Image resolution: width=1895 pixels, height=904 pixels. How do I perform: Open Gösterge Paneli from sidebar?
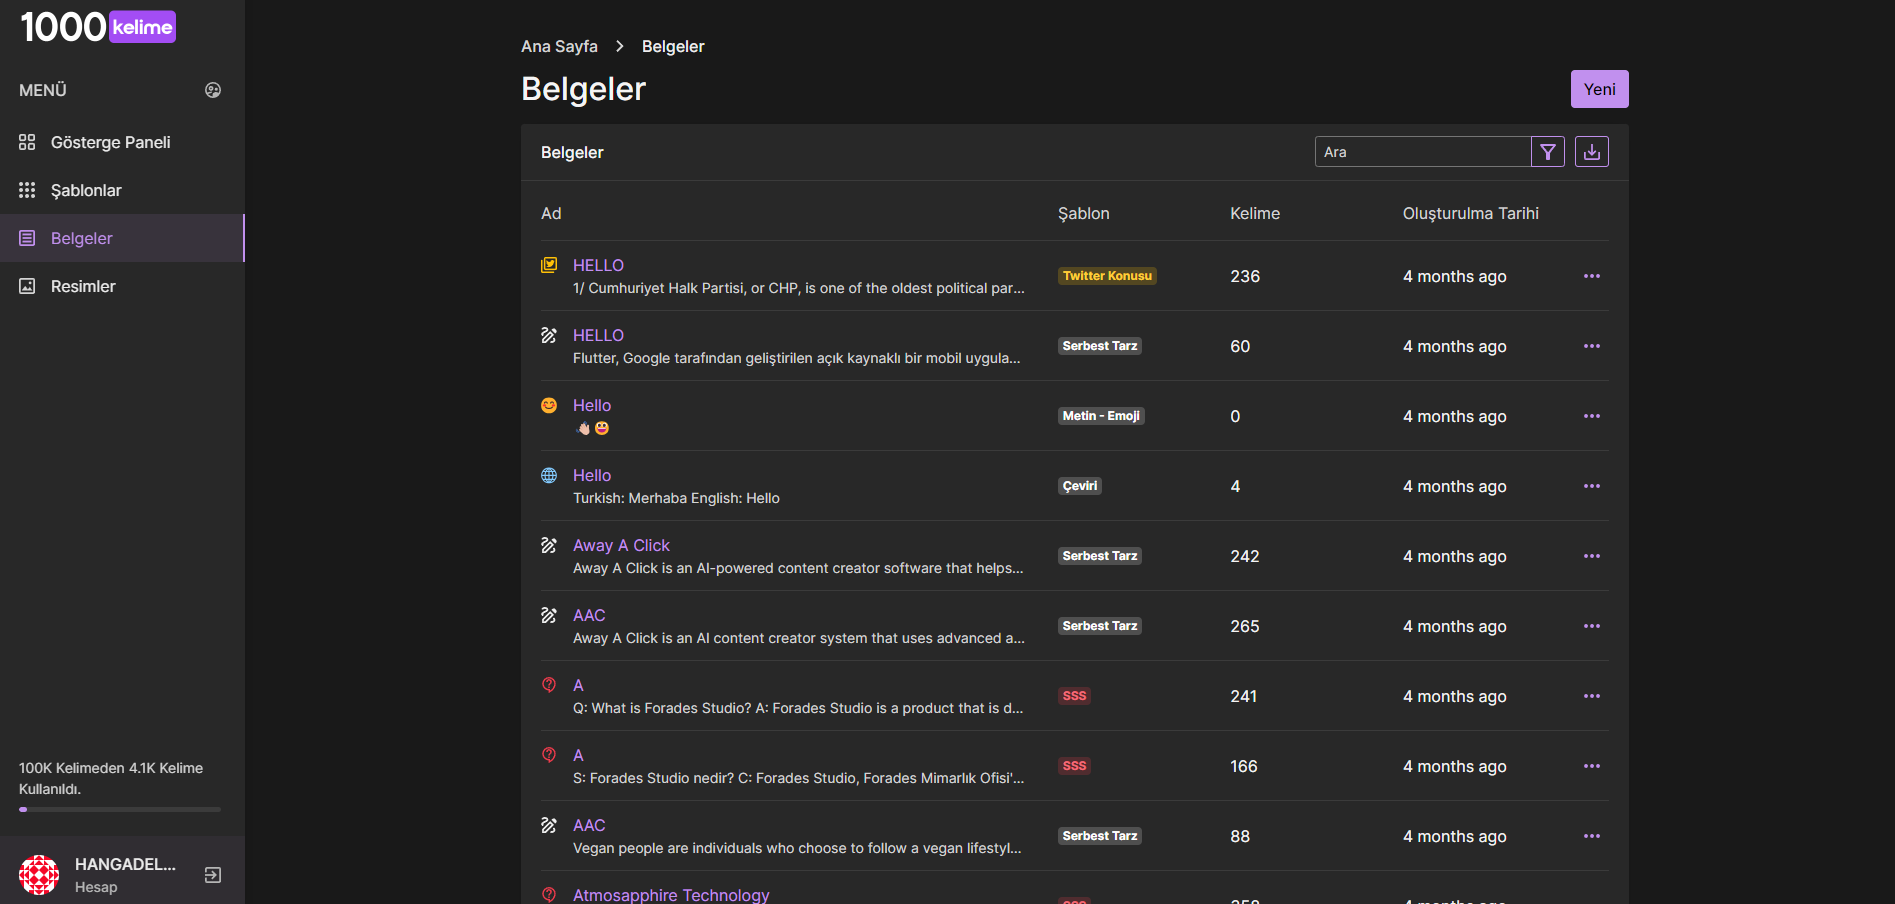(x=110, y=142)
